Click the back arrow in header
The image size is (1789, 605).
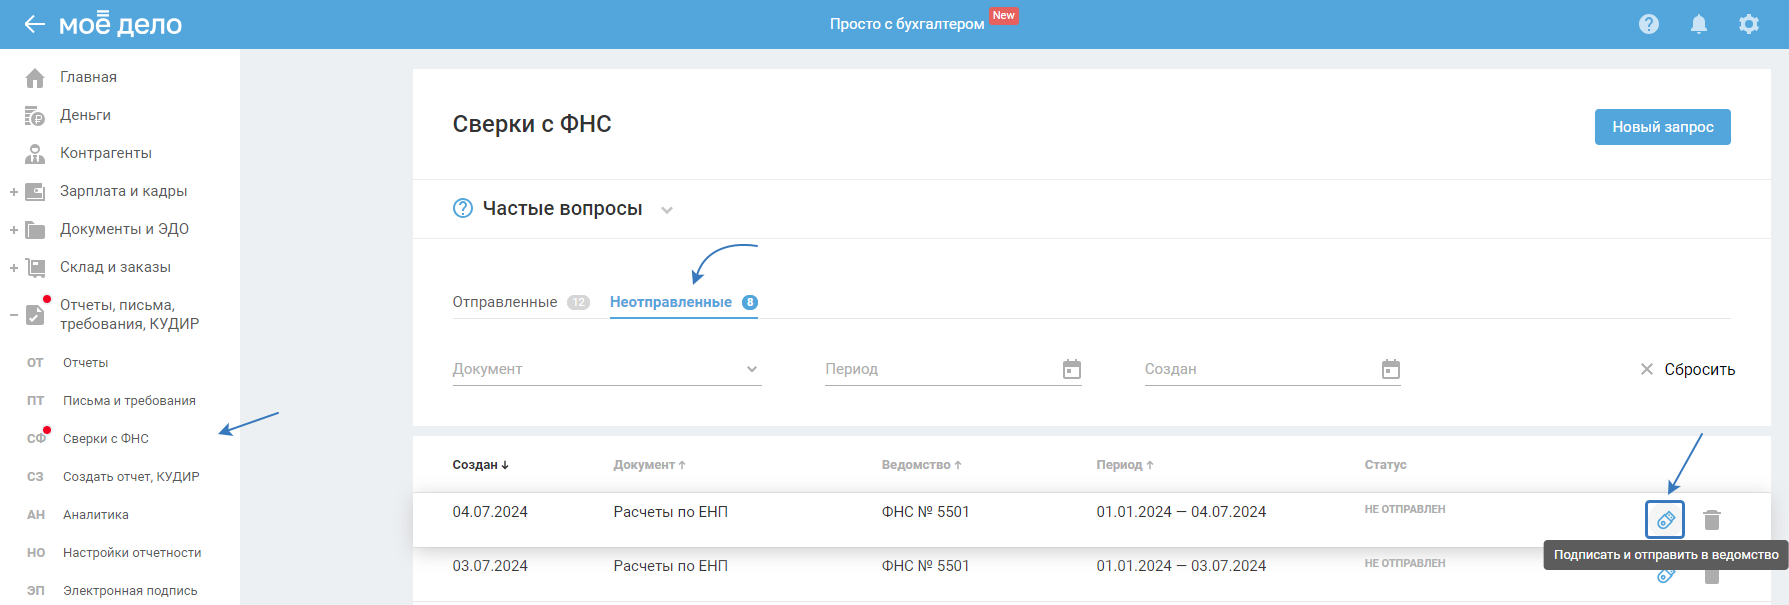[x=35, y=24]
